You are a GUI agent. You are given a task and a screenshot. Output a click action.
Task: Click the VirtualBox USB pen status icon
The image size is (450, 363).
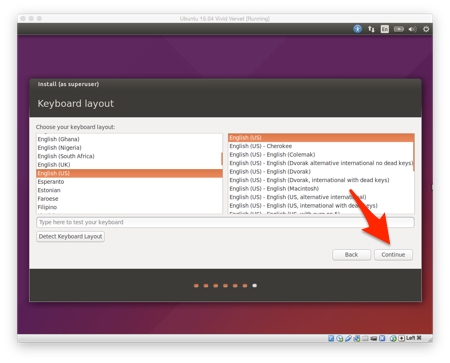[348, 338]
